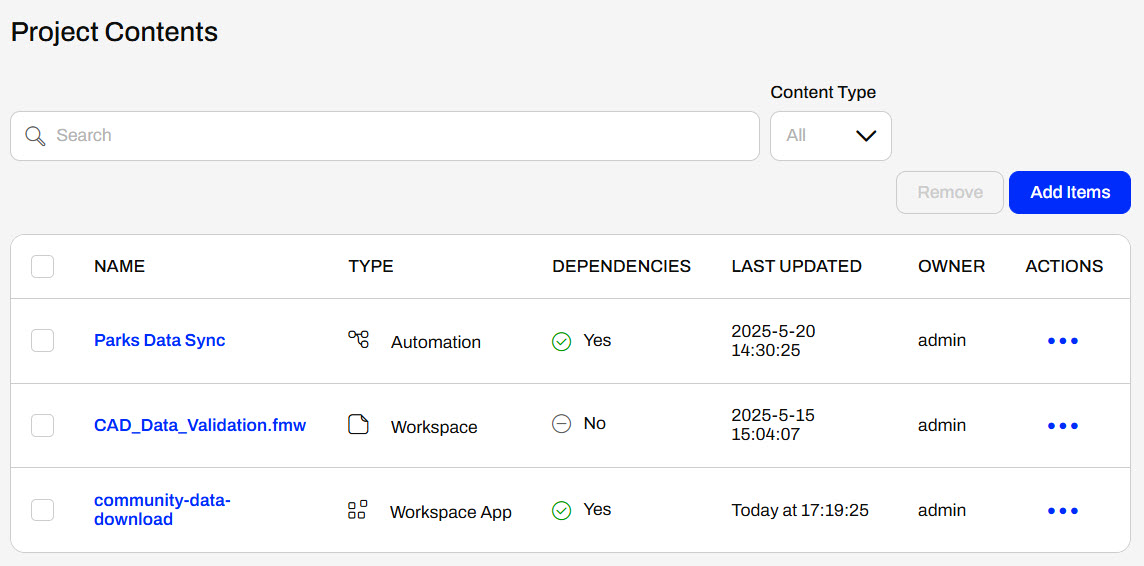Image resolution: width=1144 pixels, height=566 pixels.
Task: Open the Parks Data Sync link
Action: (x=160, y=340)
